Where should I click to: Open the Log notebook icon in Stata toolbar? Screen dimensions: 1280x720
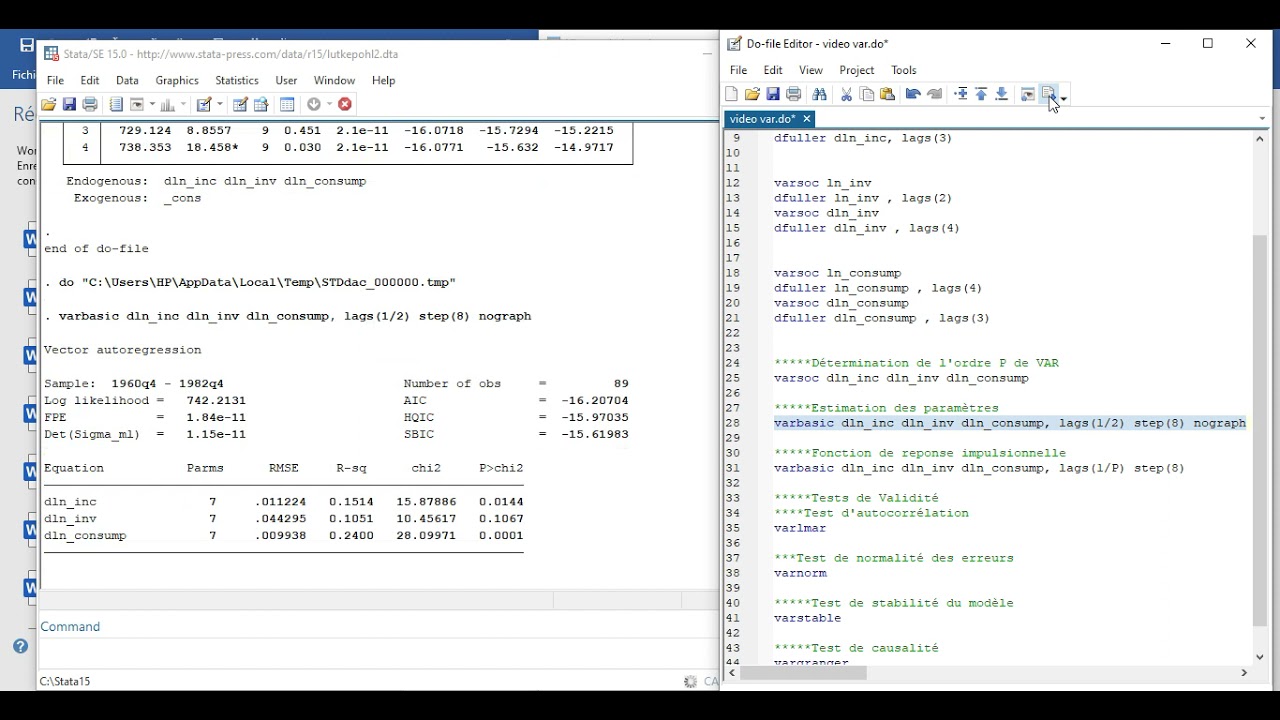[x=116, y=104]
